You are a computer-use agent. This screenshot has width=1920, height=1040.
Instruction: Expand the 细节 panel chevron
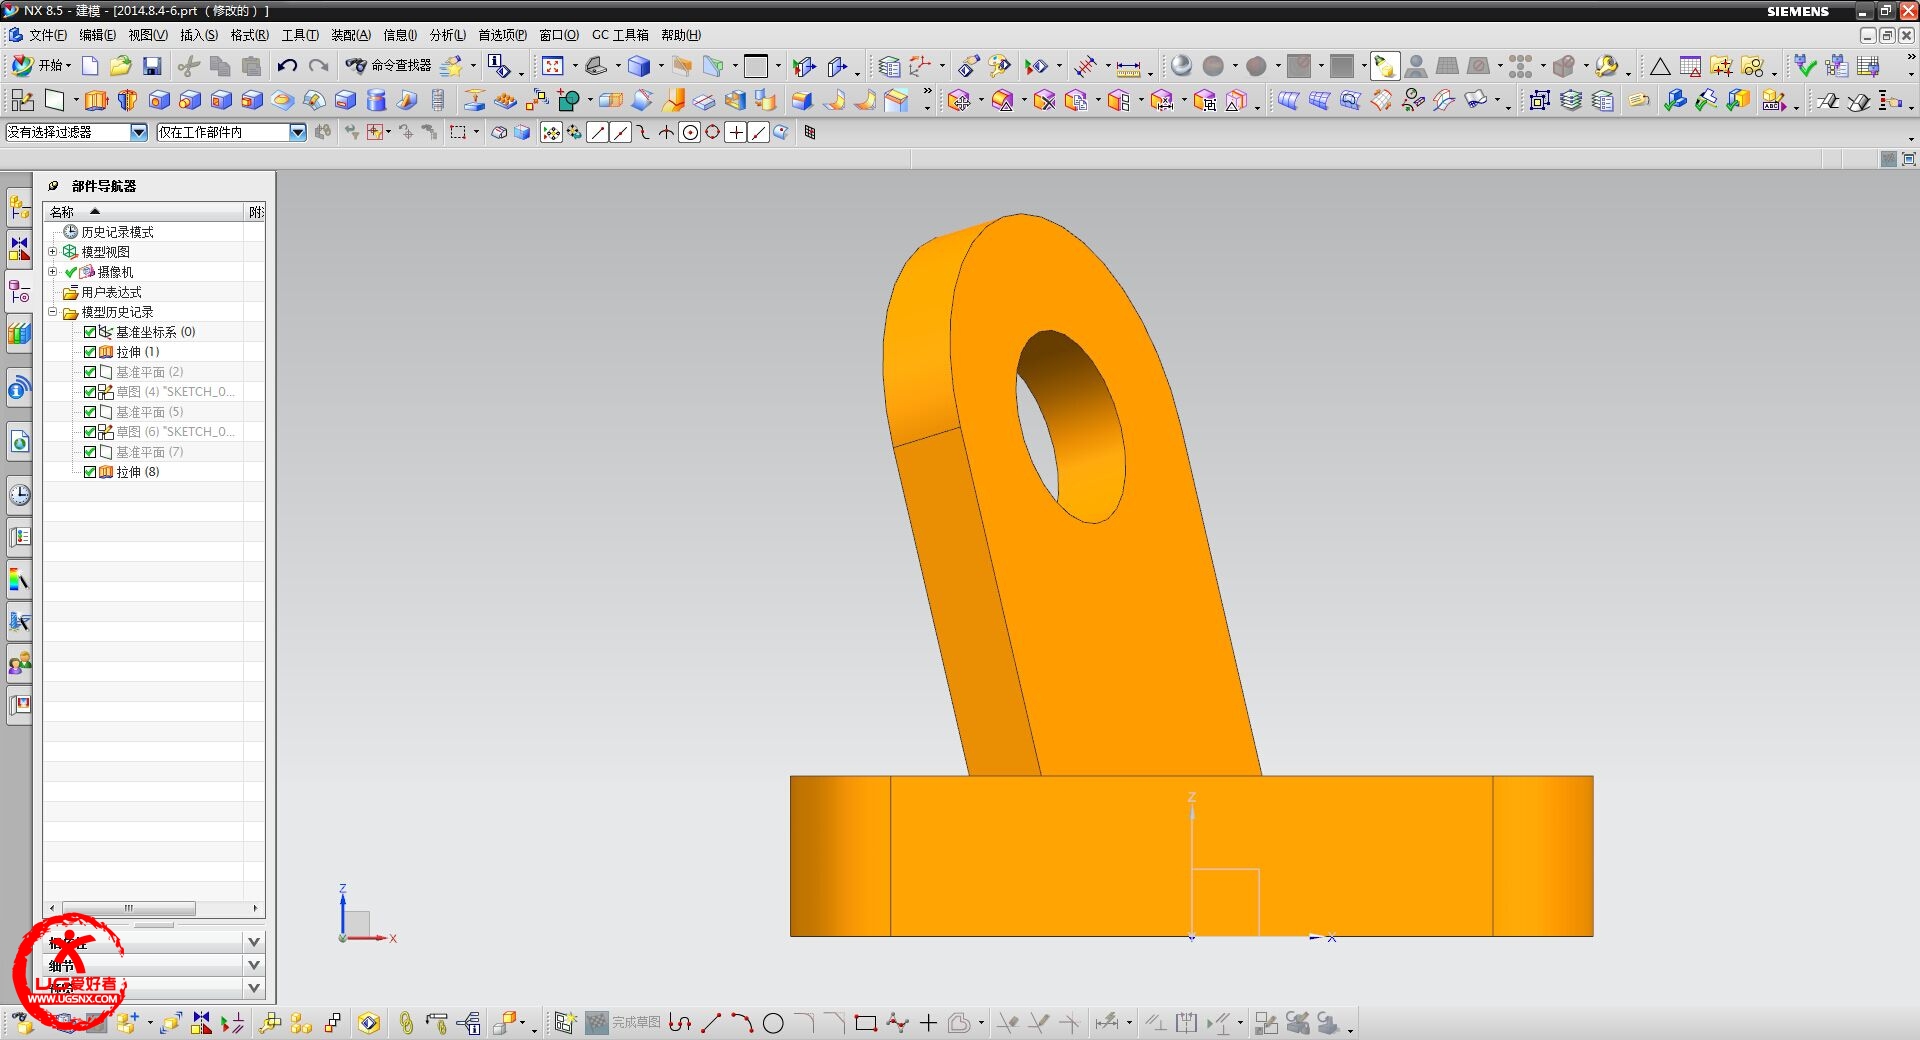click(254, 965)
